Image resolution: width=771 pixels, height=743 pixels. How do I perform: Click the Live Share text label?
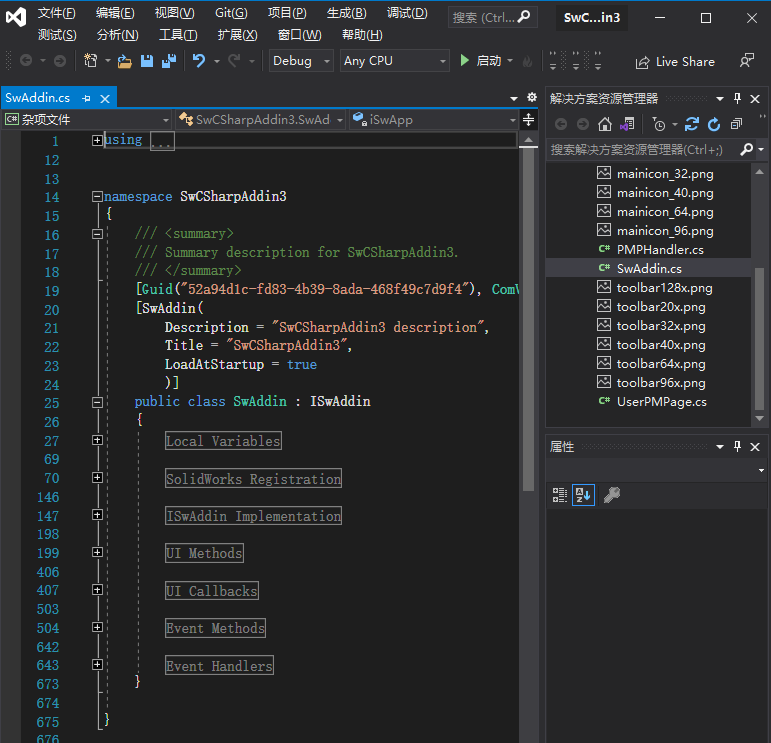[x=685, y=61]
